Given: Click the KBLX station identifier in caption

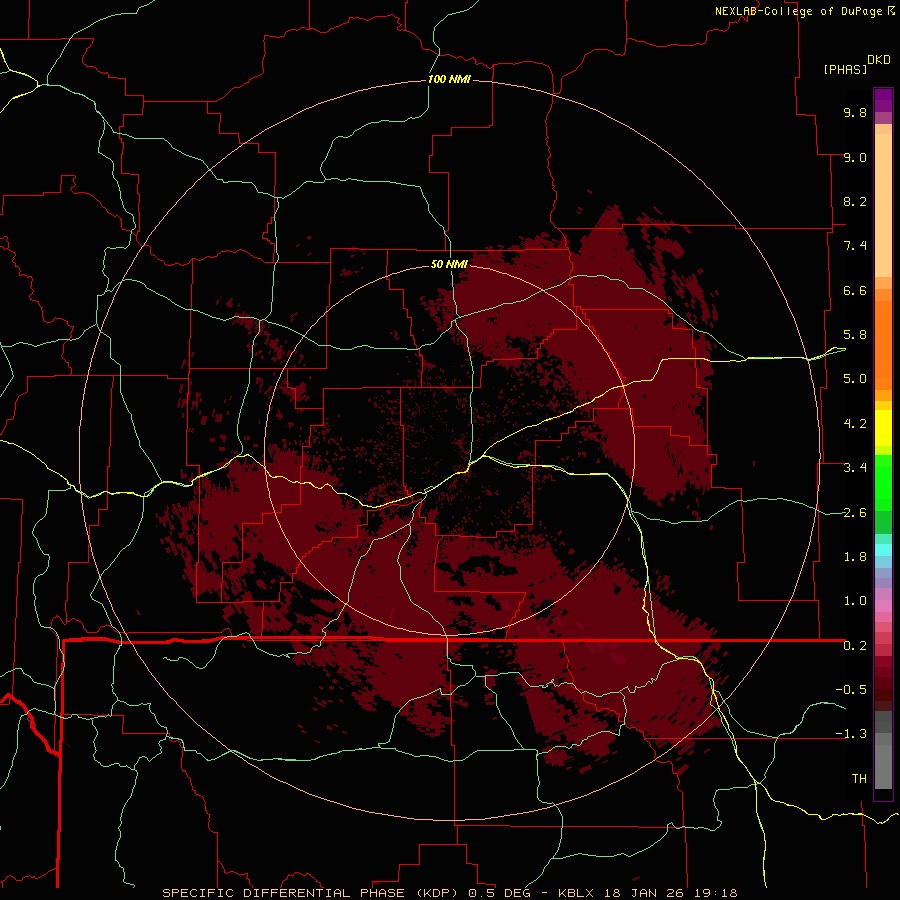Looking at the screenshot, I should click(x=576, y=893).
